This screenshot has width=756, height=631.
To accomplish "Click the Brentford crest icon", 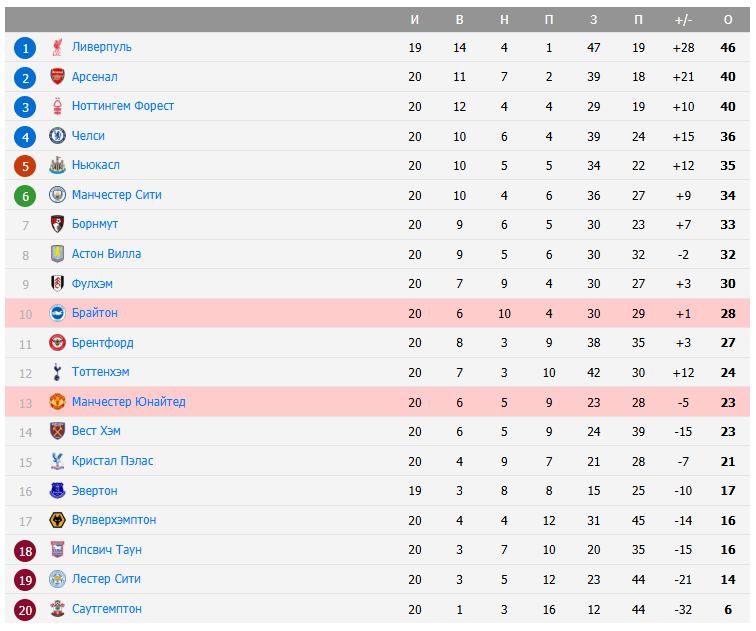I will click(57, 343).
